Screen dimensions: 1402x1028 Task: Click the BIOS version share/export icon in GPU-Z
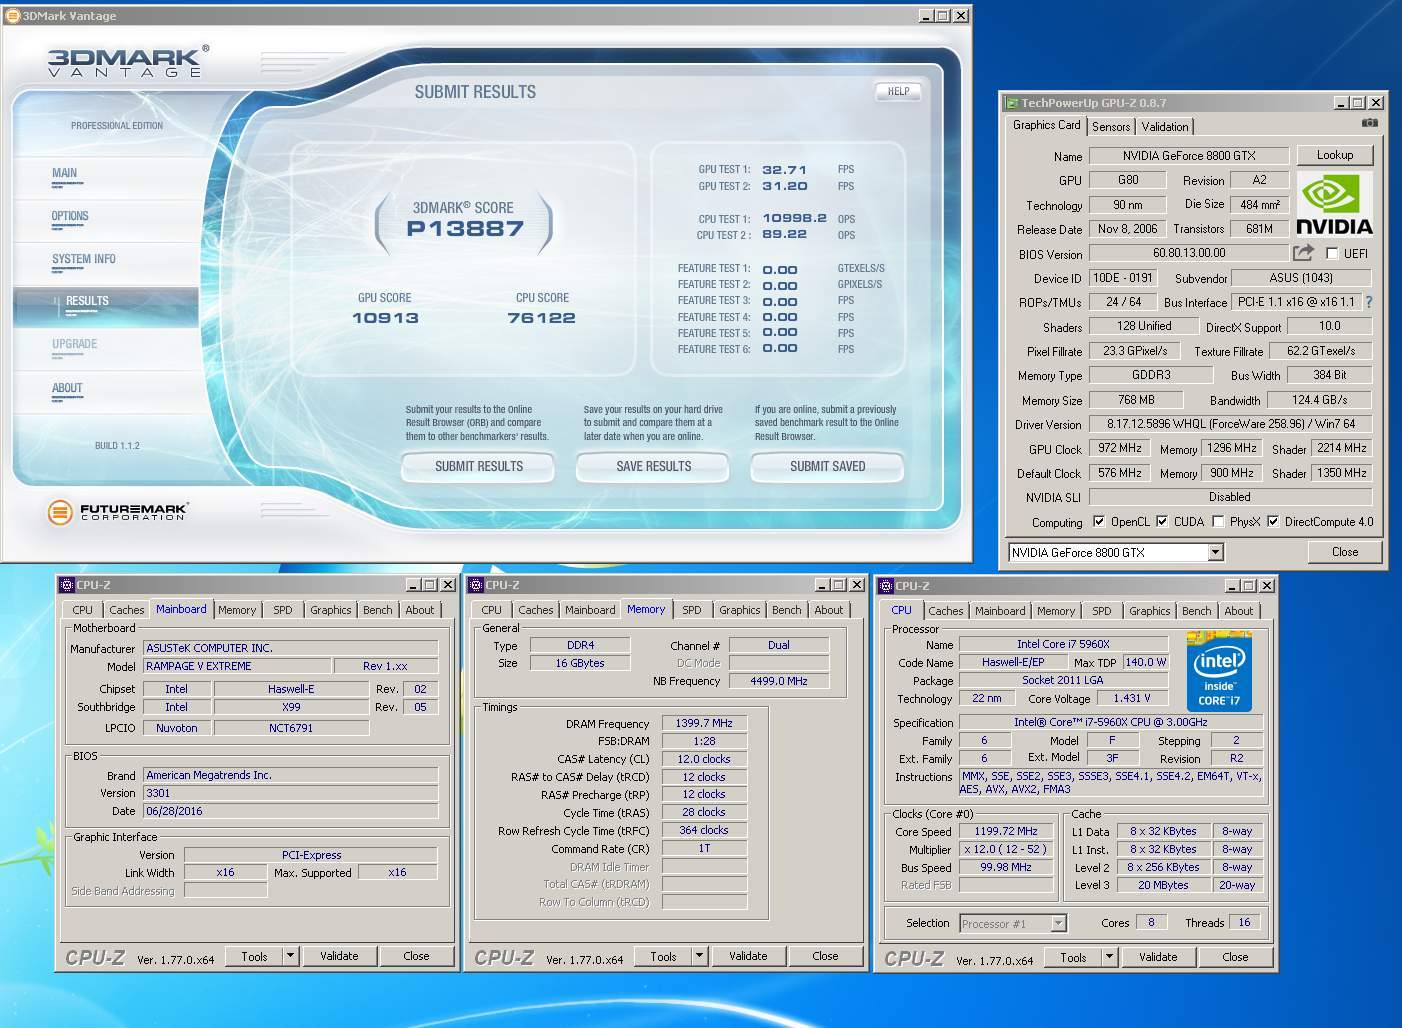(x=1303, y=253)
